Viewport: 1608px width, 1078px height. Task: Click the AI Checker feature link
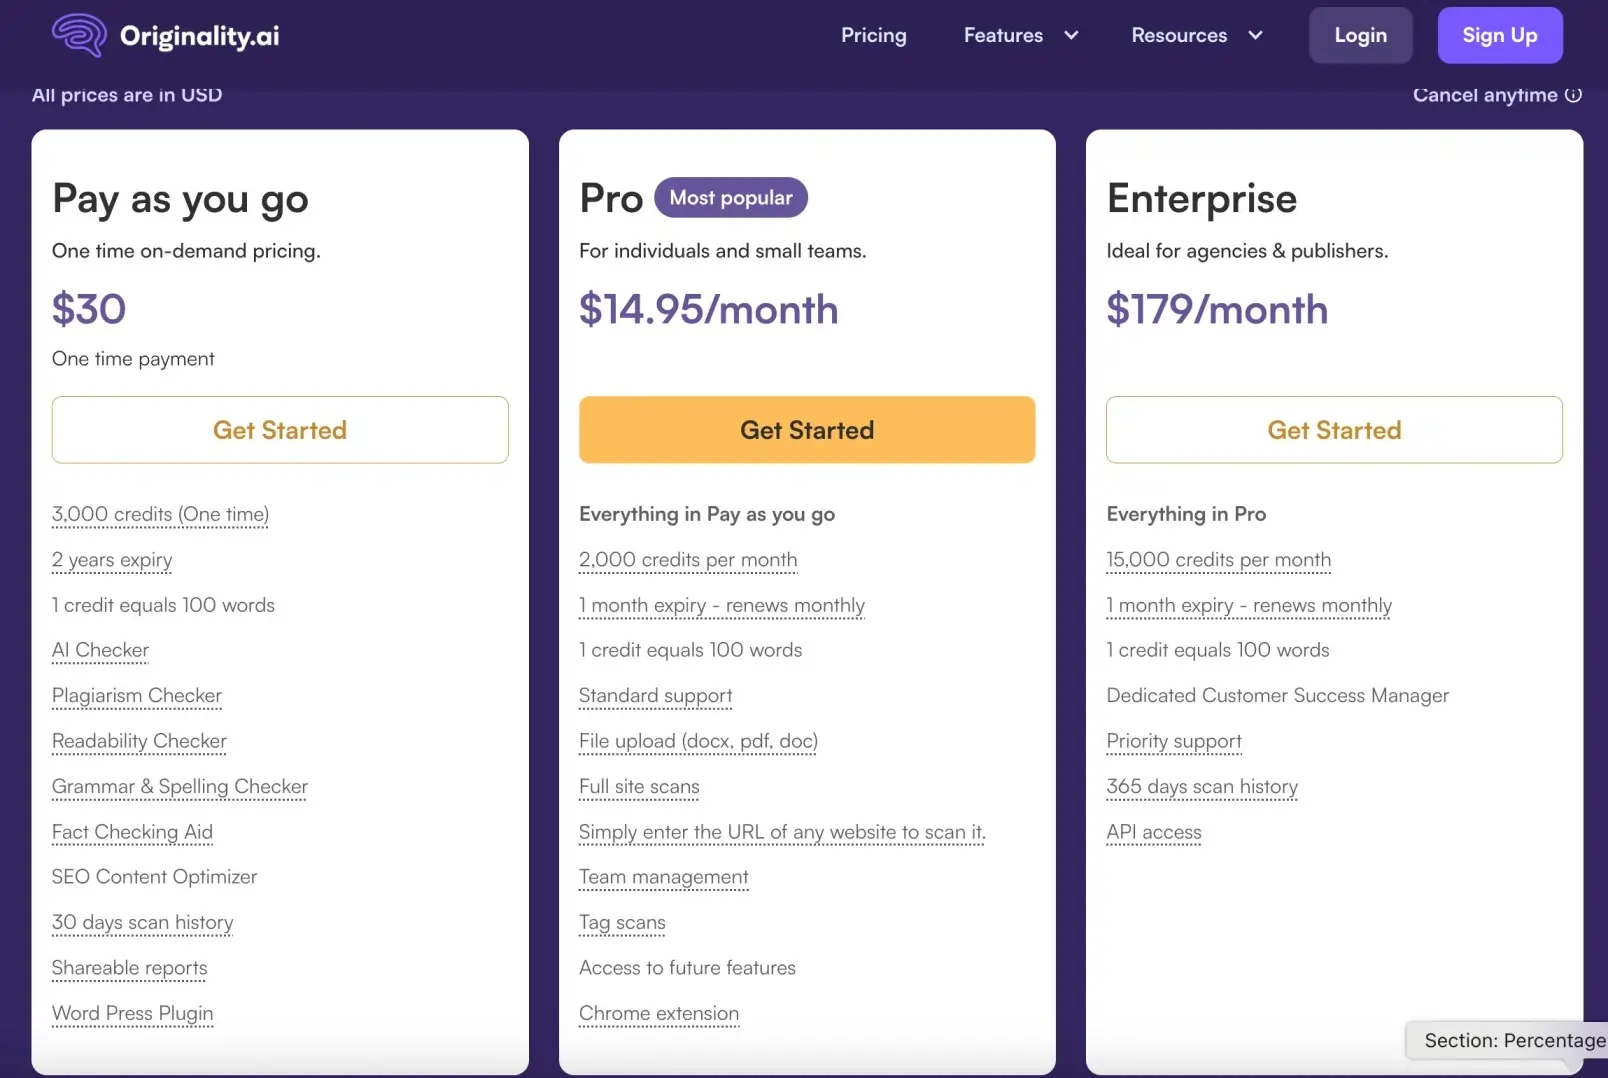tap(100, 650)
